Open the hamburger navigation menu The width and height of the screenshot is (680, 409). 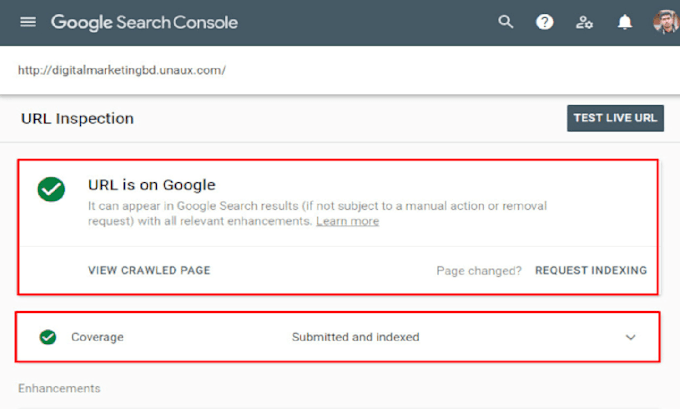click(x=28, y=22)
